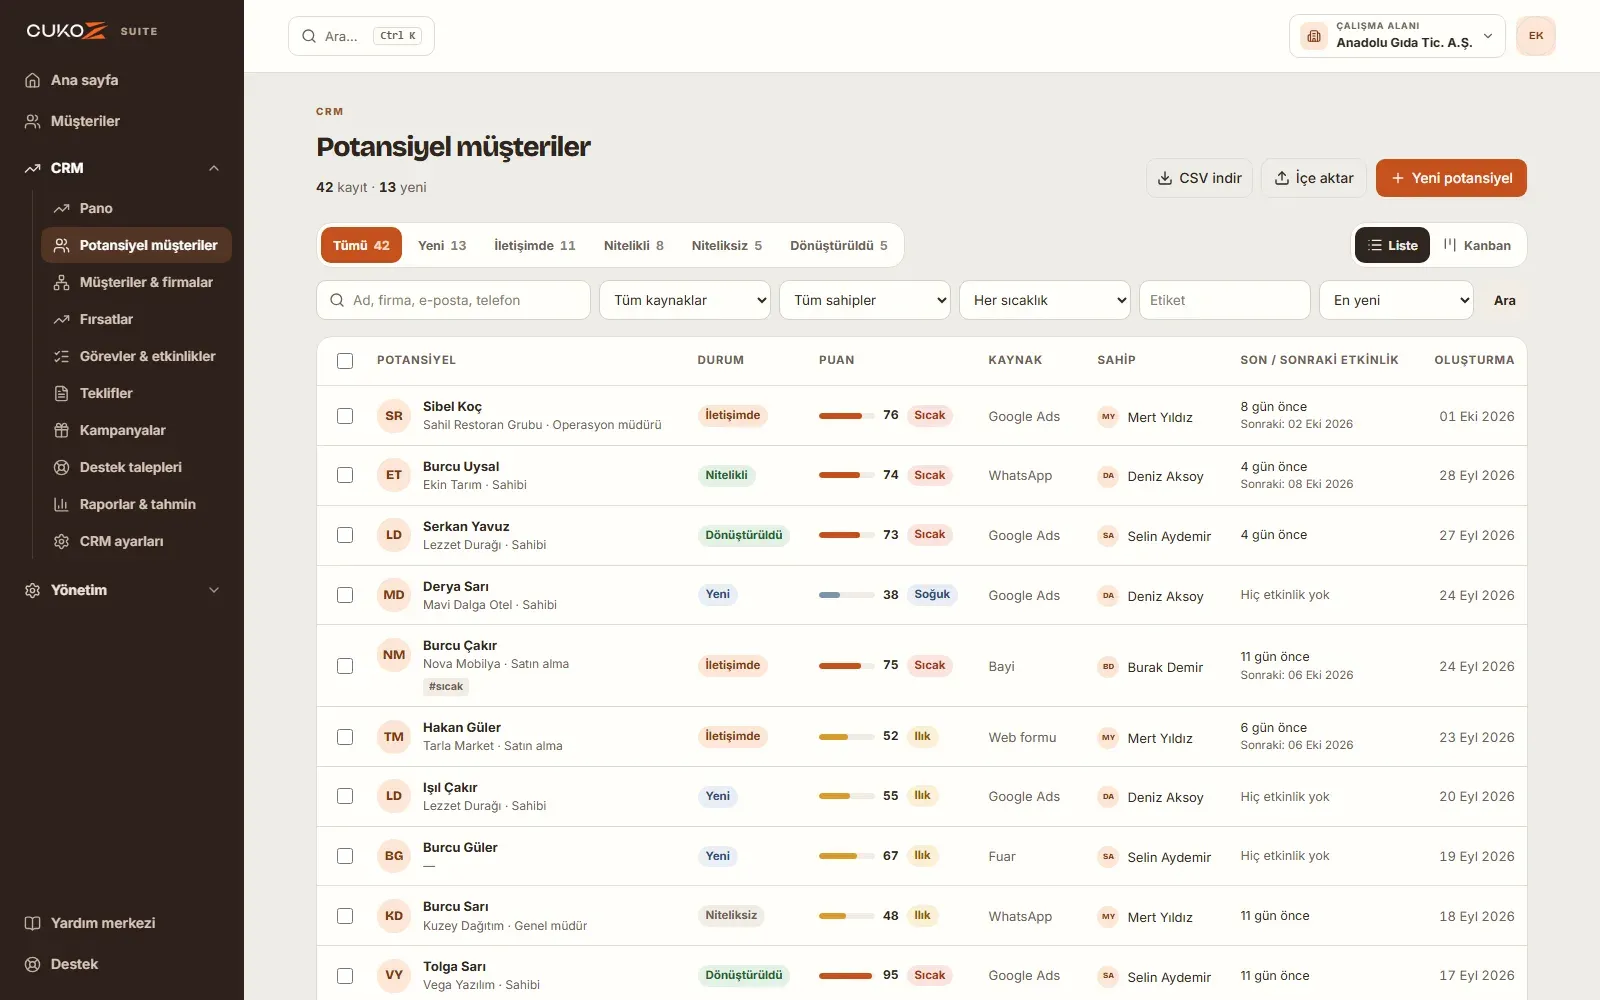
Task: Toggle the select-all checkbox in table header
Action: [345, 361]
